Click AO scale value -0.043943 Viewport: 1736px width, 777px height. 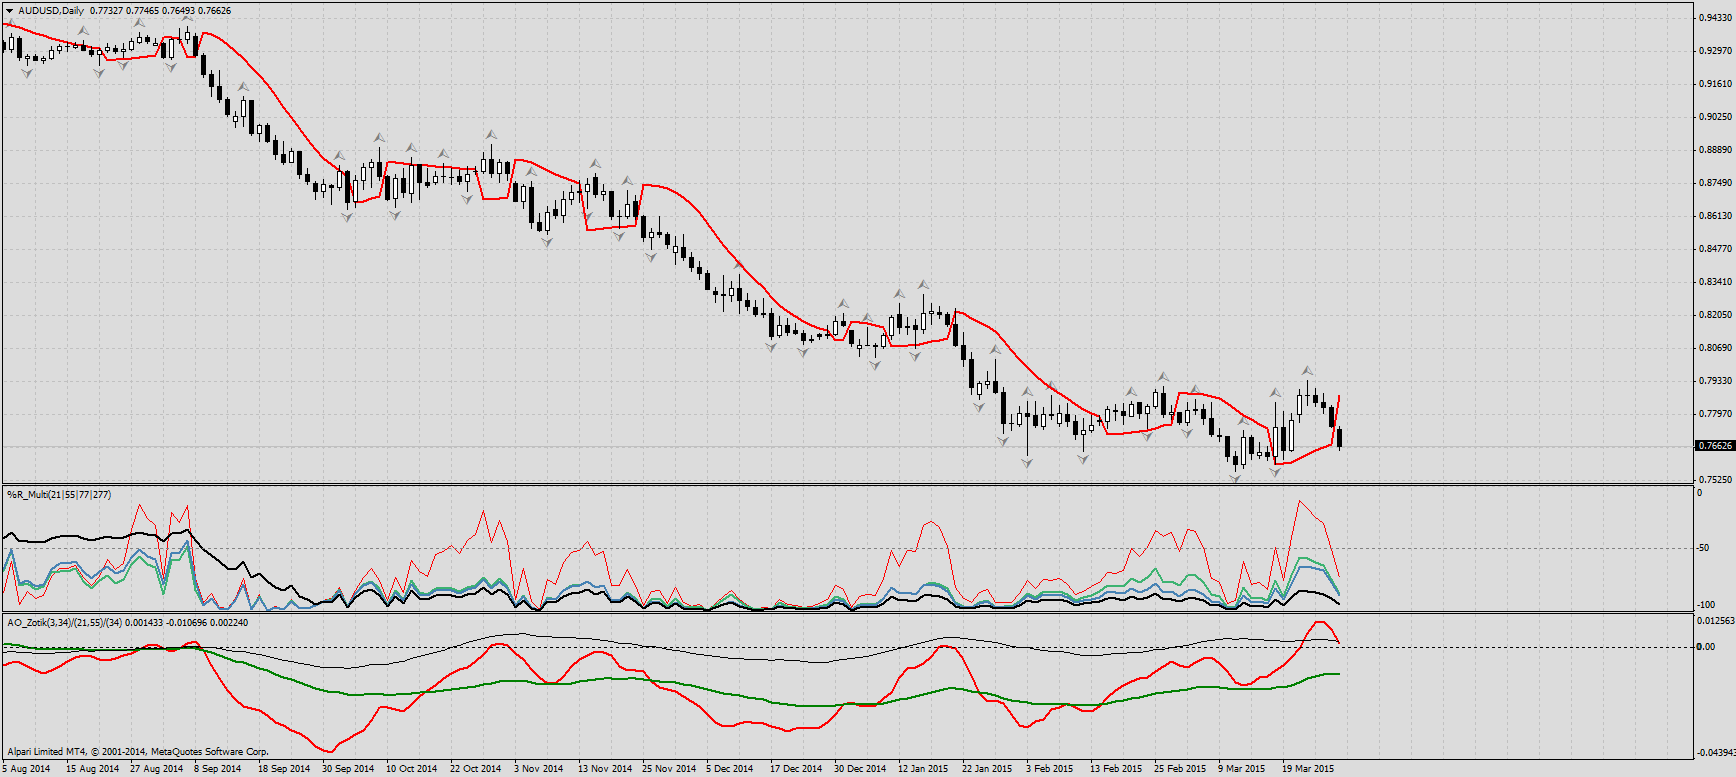click(1716, 753)
